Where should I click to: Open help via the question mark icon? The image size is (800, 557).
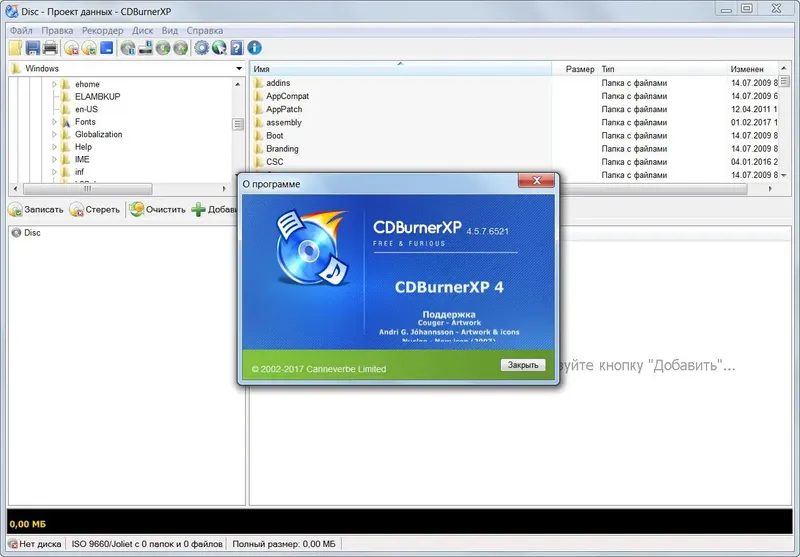[x=237, y=48]
